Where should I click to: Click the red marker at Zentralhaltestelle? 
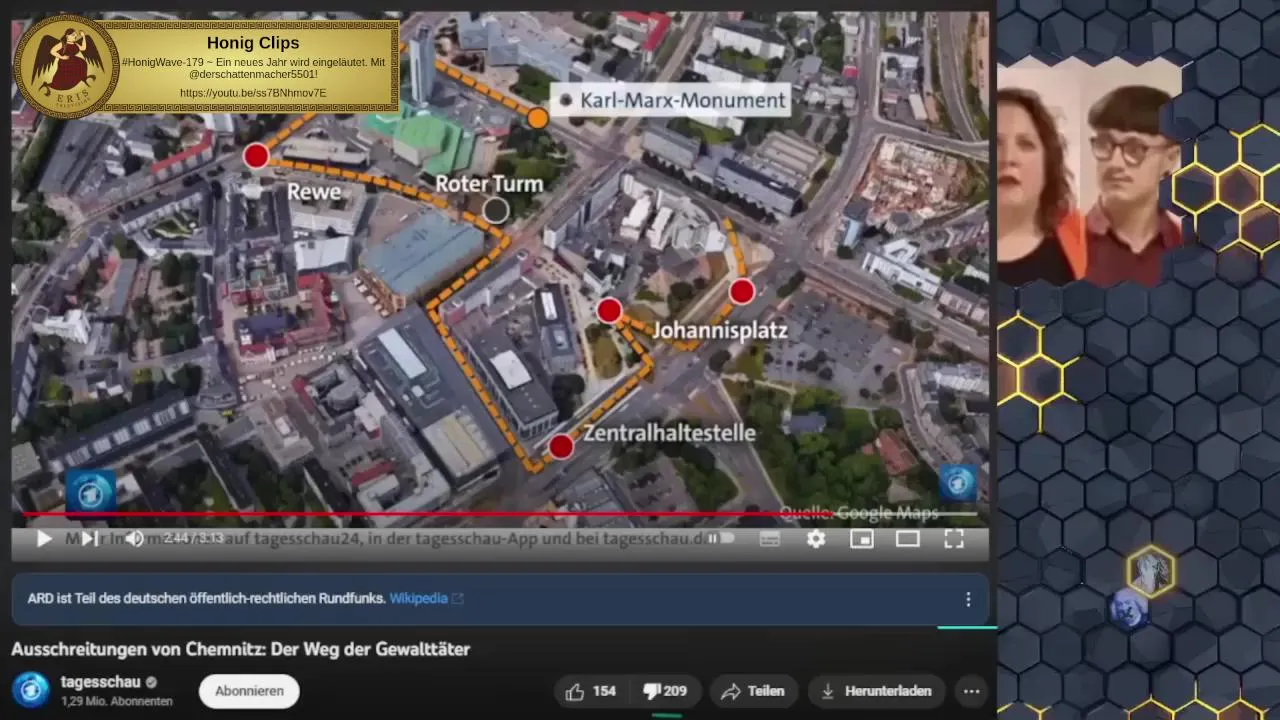pyautogui.click(x=561, y=446)
